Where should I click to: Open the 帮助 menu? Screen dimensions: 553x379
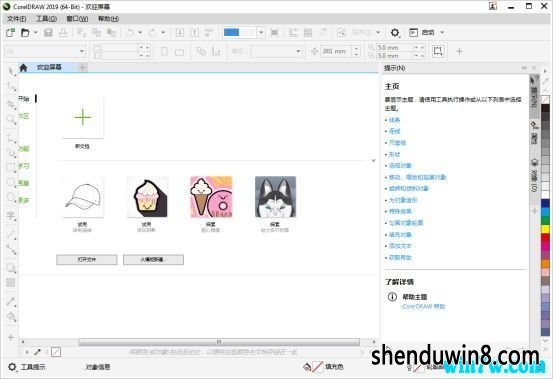point(108,19)
